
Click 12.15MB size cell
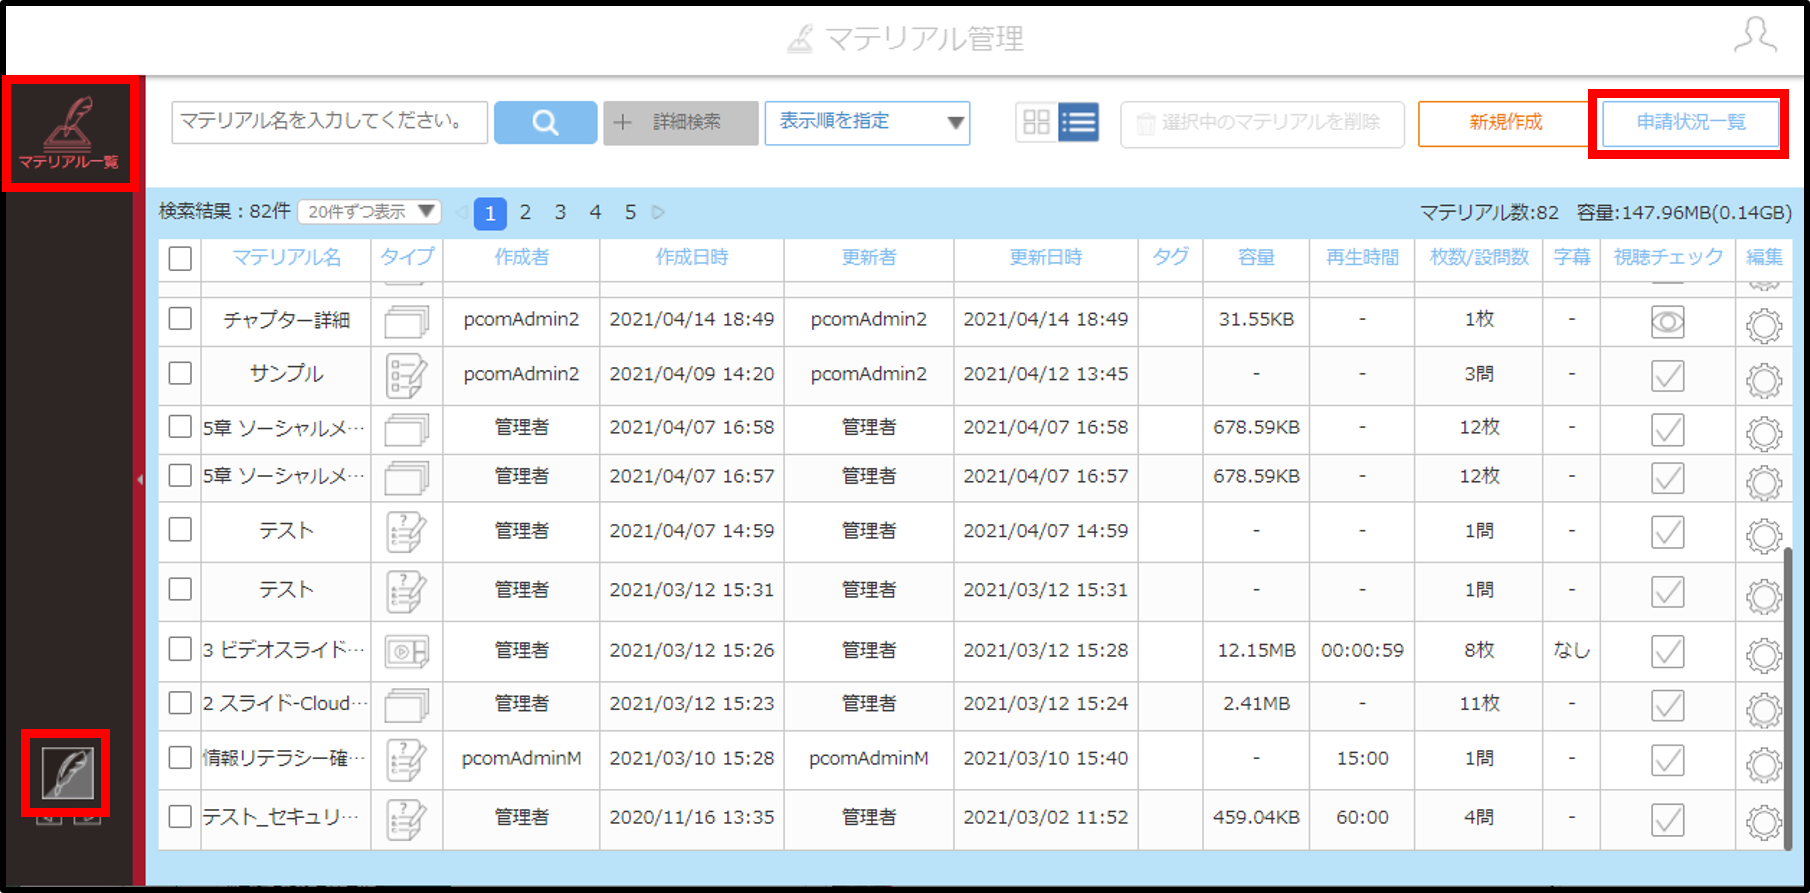1256,650
